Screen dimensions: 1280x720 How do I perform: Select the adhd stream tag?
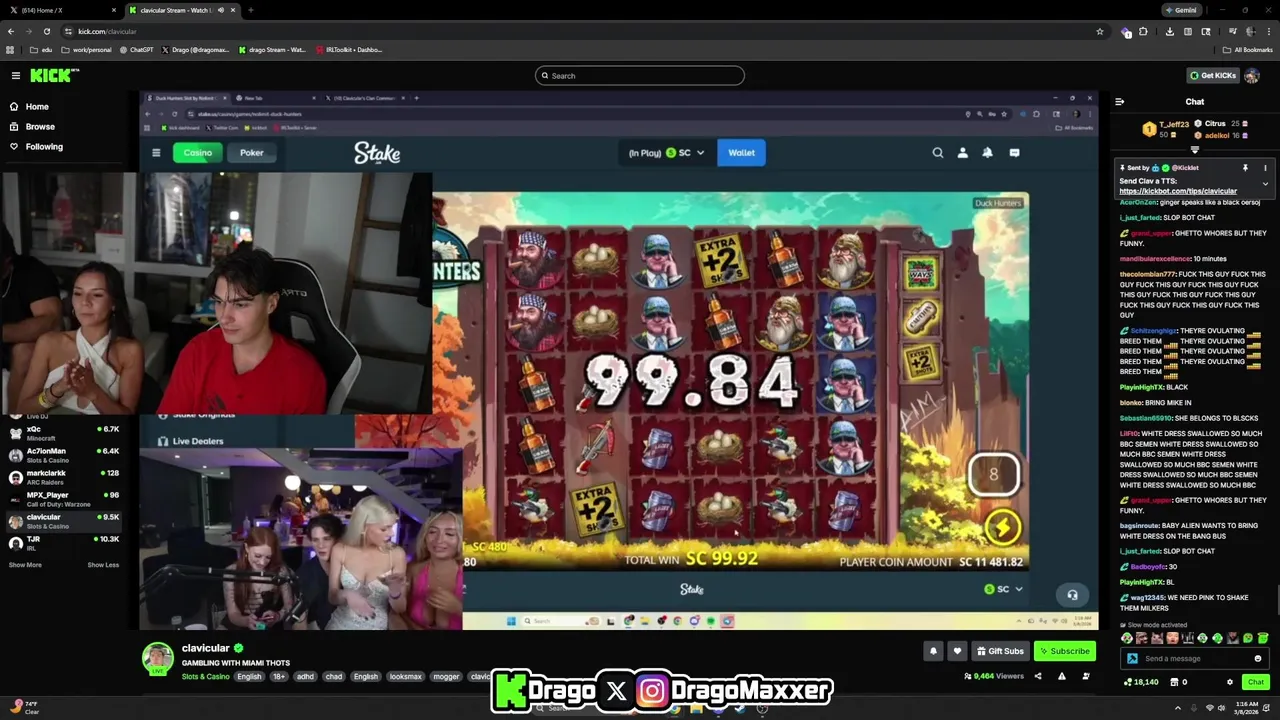[x=305, y=677]
